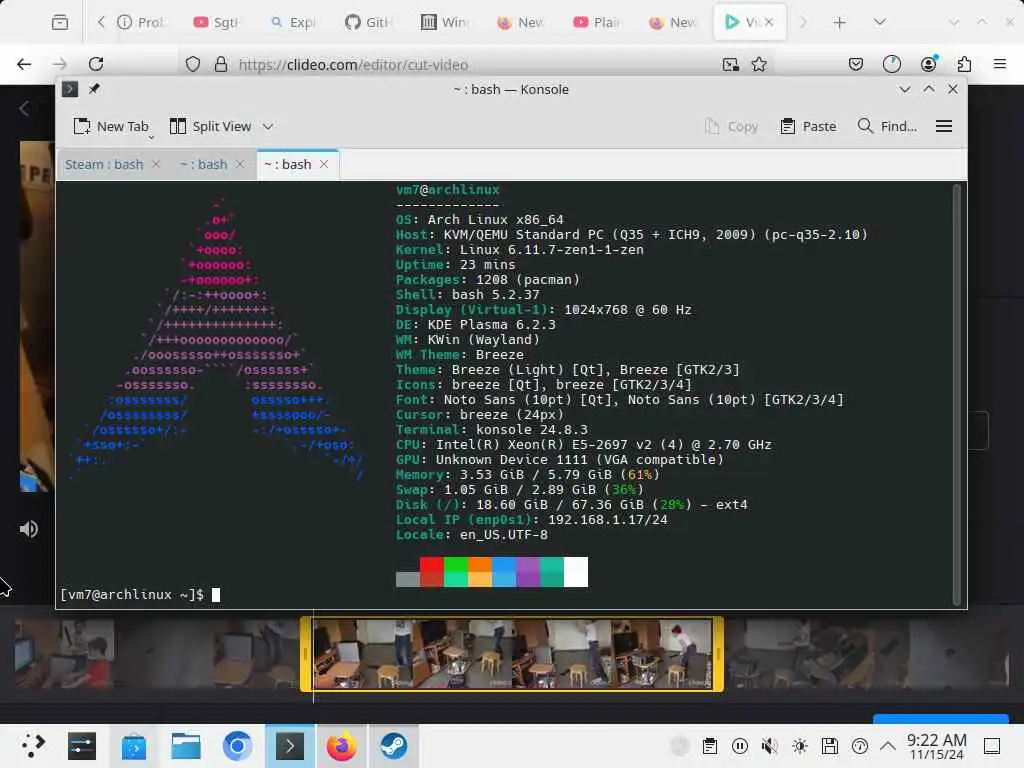Screen dimensions: 1024x768
Task: Go back in Firefox
Action: (24, 64)
